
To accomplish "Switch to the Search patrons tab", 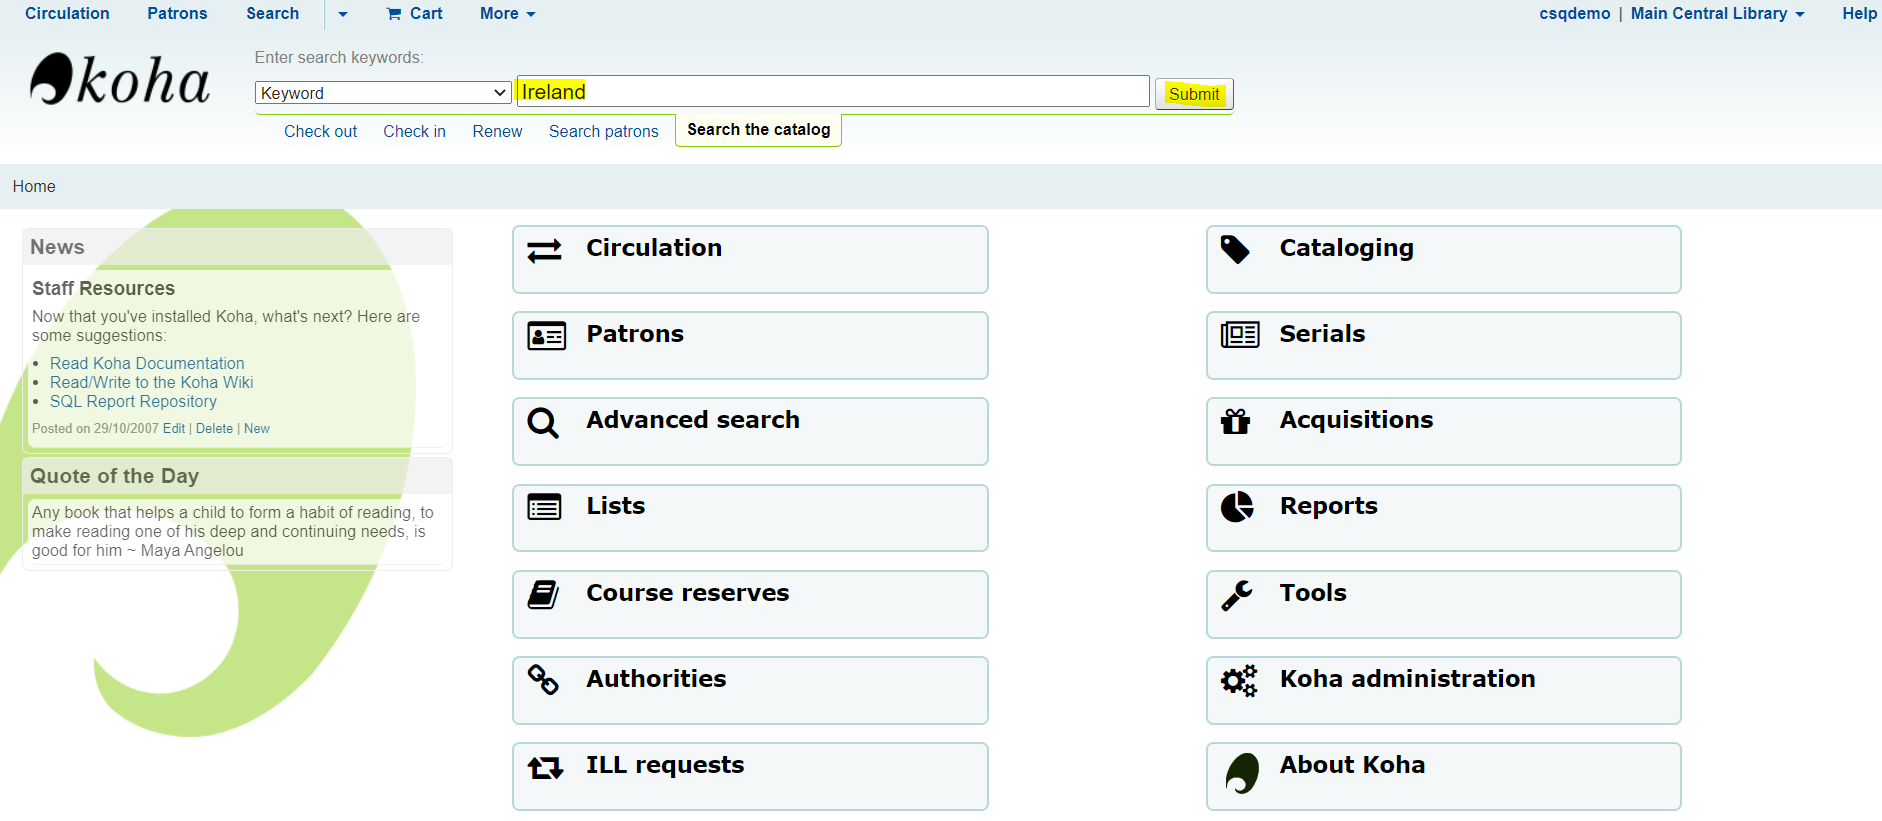I will 604,131.
